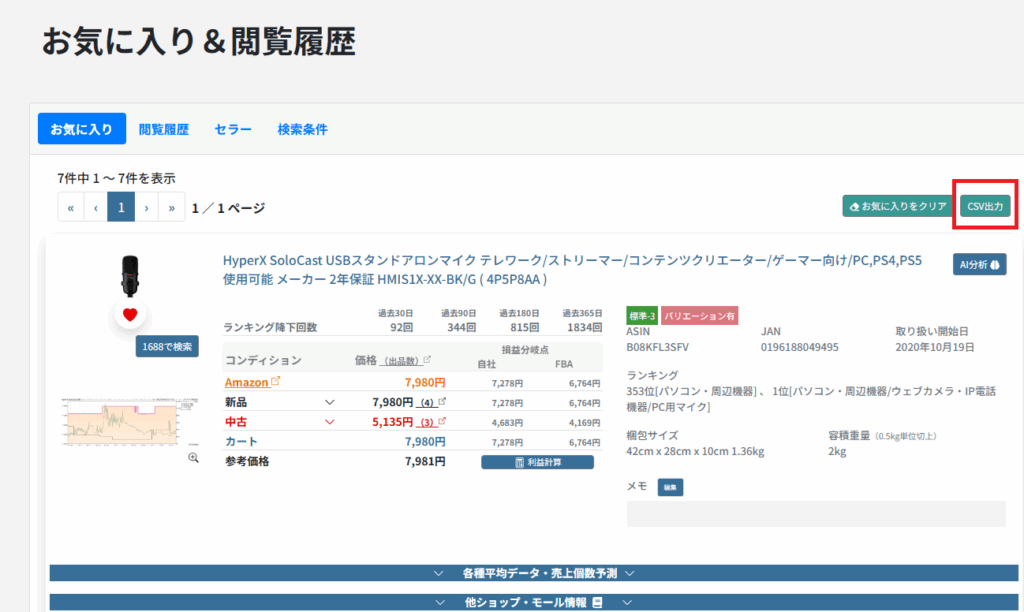Click the HyperX microphone product thumbnail
This screenshot has height=612, width=1024.
[130, 276]
